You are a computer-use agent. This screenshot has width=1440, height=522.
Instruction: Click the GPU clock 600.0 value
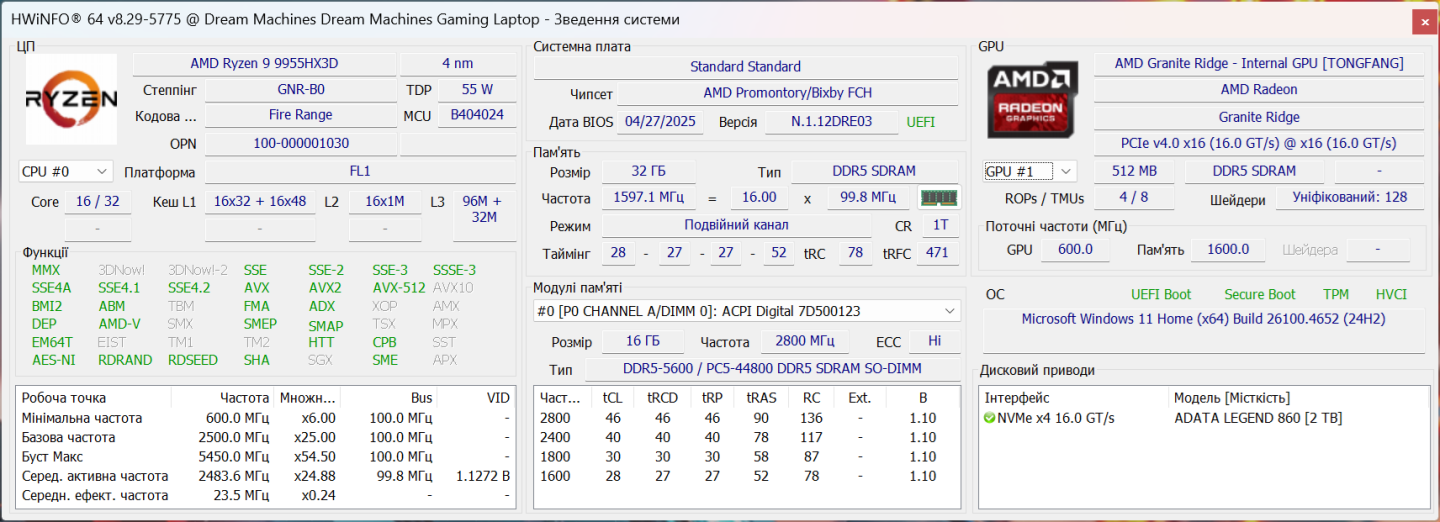1075,249
